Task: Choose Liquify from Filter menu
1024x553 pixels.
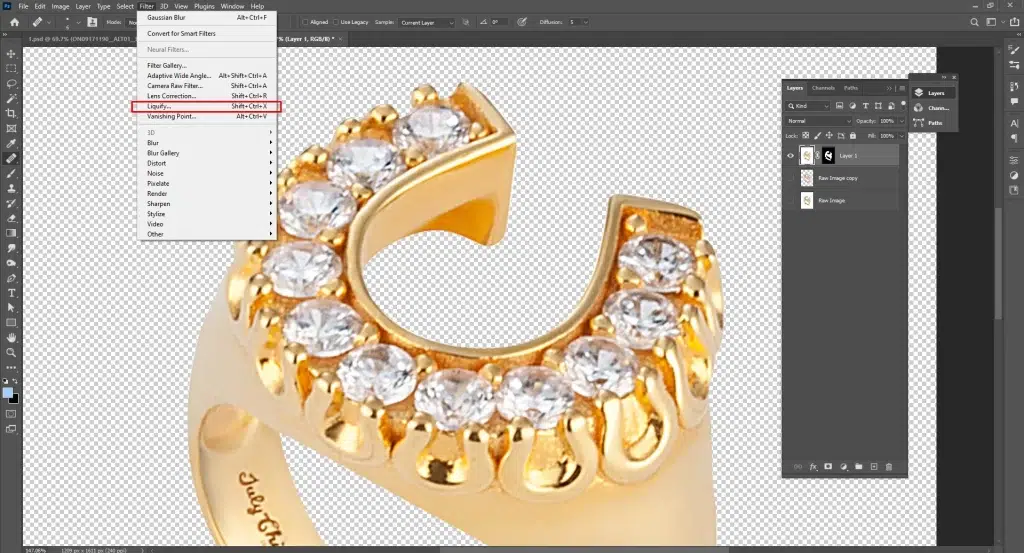Action: 206,106
